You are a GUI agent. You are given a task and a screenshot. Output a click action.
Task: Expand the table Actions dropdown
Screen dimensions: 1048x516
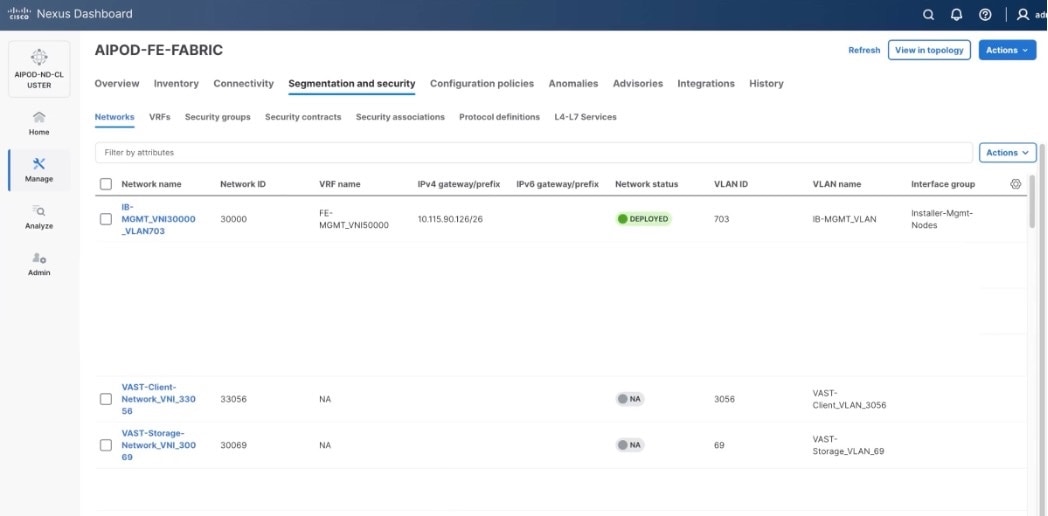coord(1008,152)
